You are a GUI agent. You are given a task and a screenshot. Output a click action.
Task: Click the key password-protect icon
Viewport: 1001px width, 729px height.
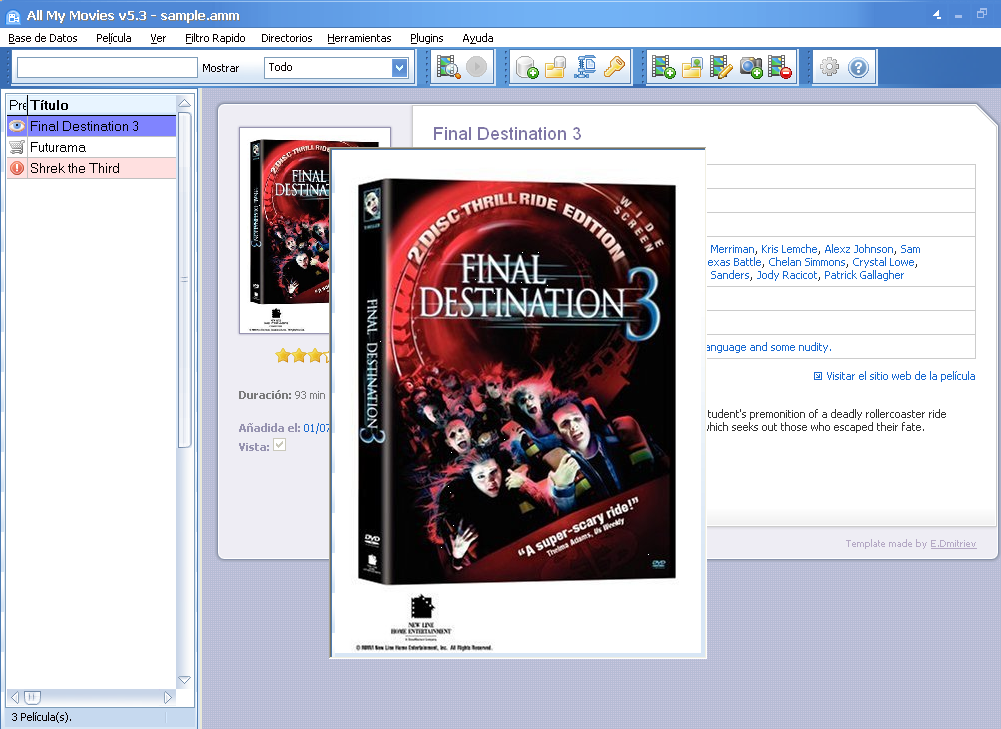(x=614, y=67)
